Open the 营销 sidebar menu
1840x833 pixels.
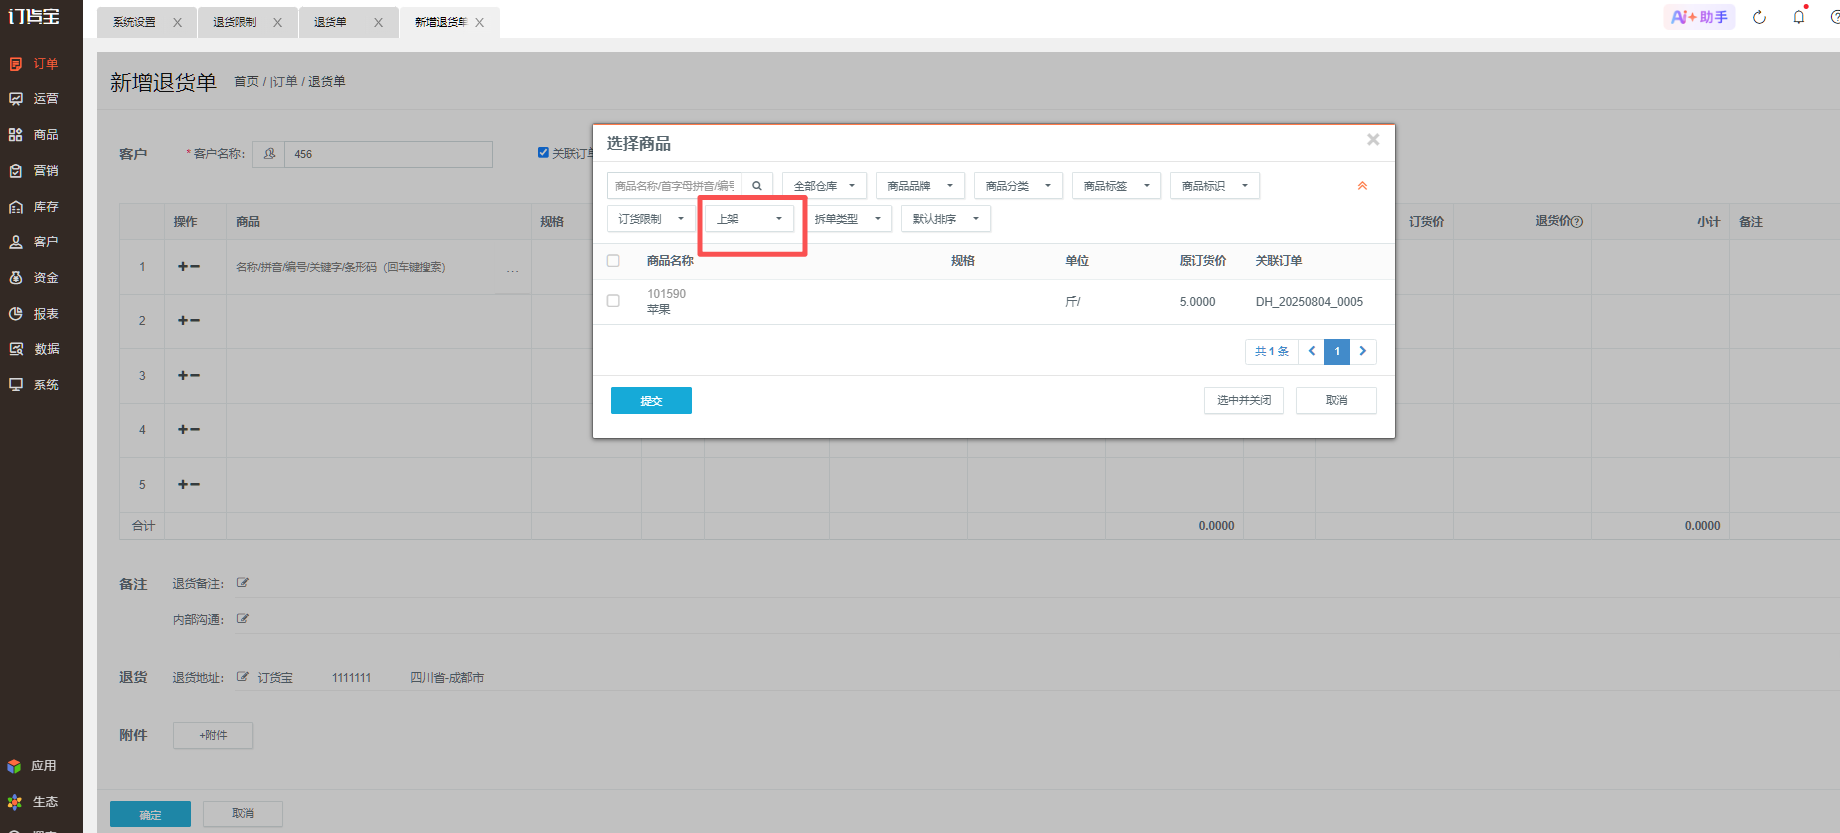point(34,171)
